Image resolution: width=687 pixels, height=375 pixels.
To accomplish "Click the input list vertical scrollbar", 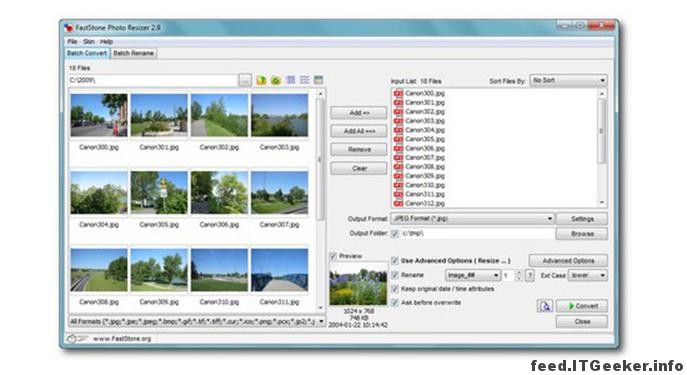I will 602,148.
